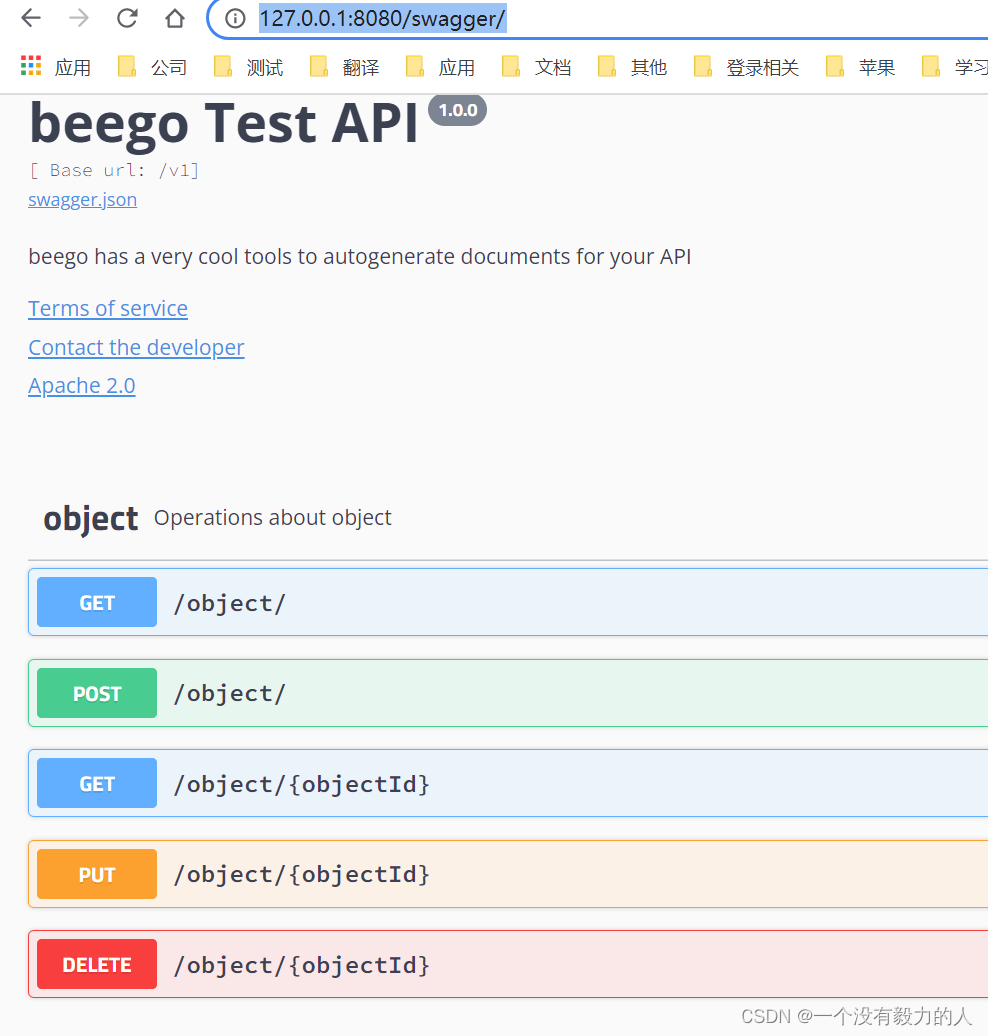Click the browser back arrow

pyautogui.click(x=31, y=18)
